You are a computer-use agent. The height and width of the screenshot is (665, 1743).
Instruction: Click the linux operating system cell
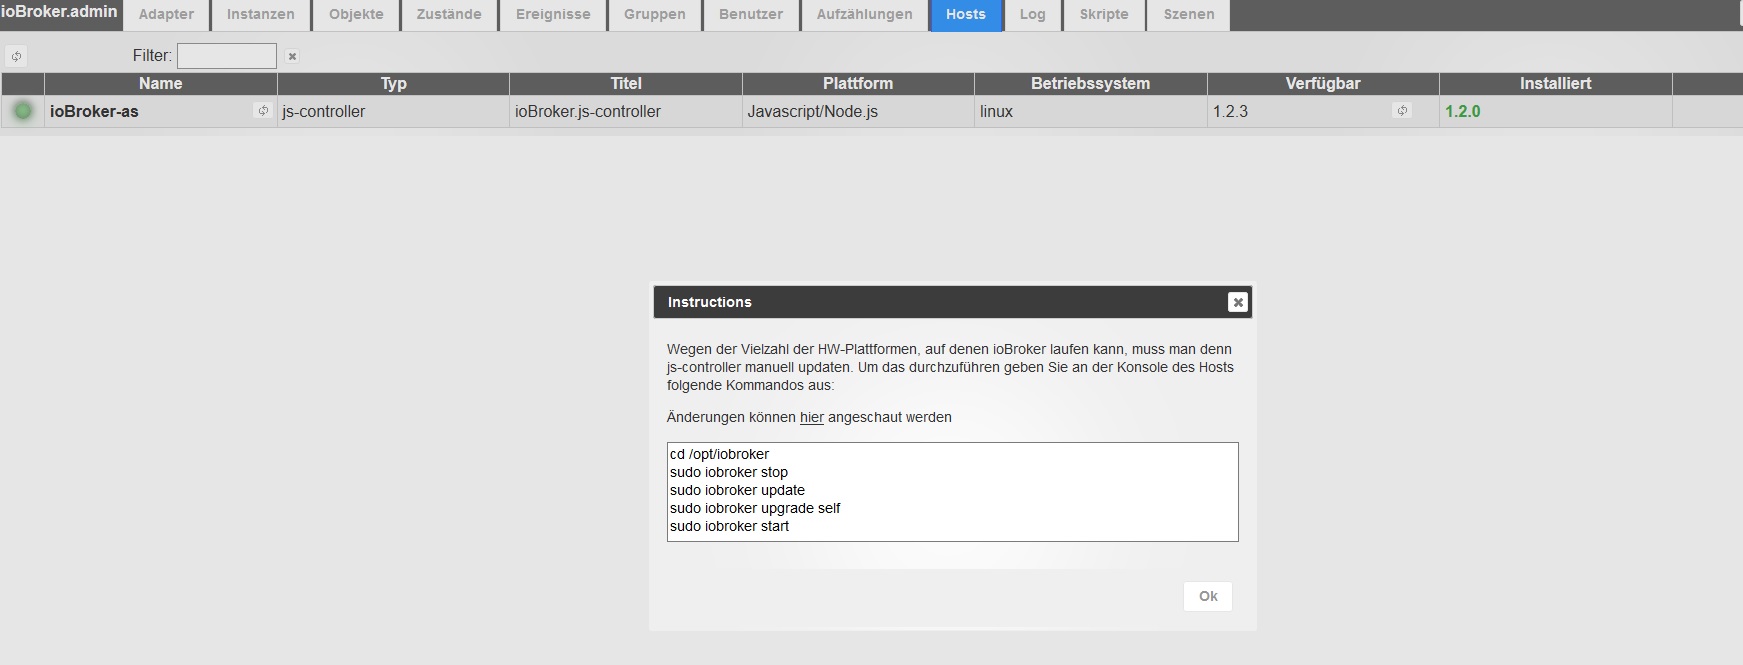coord(1090,111)
